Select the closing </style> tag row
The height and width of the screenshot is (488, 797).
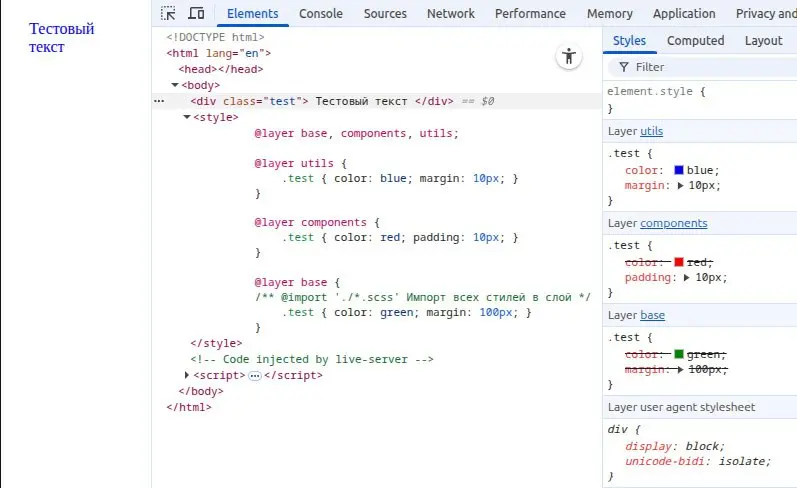(216, 343)
